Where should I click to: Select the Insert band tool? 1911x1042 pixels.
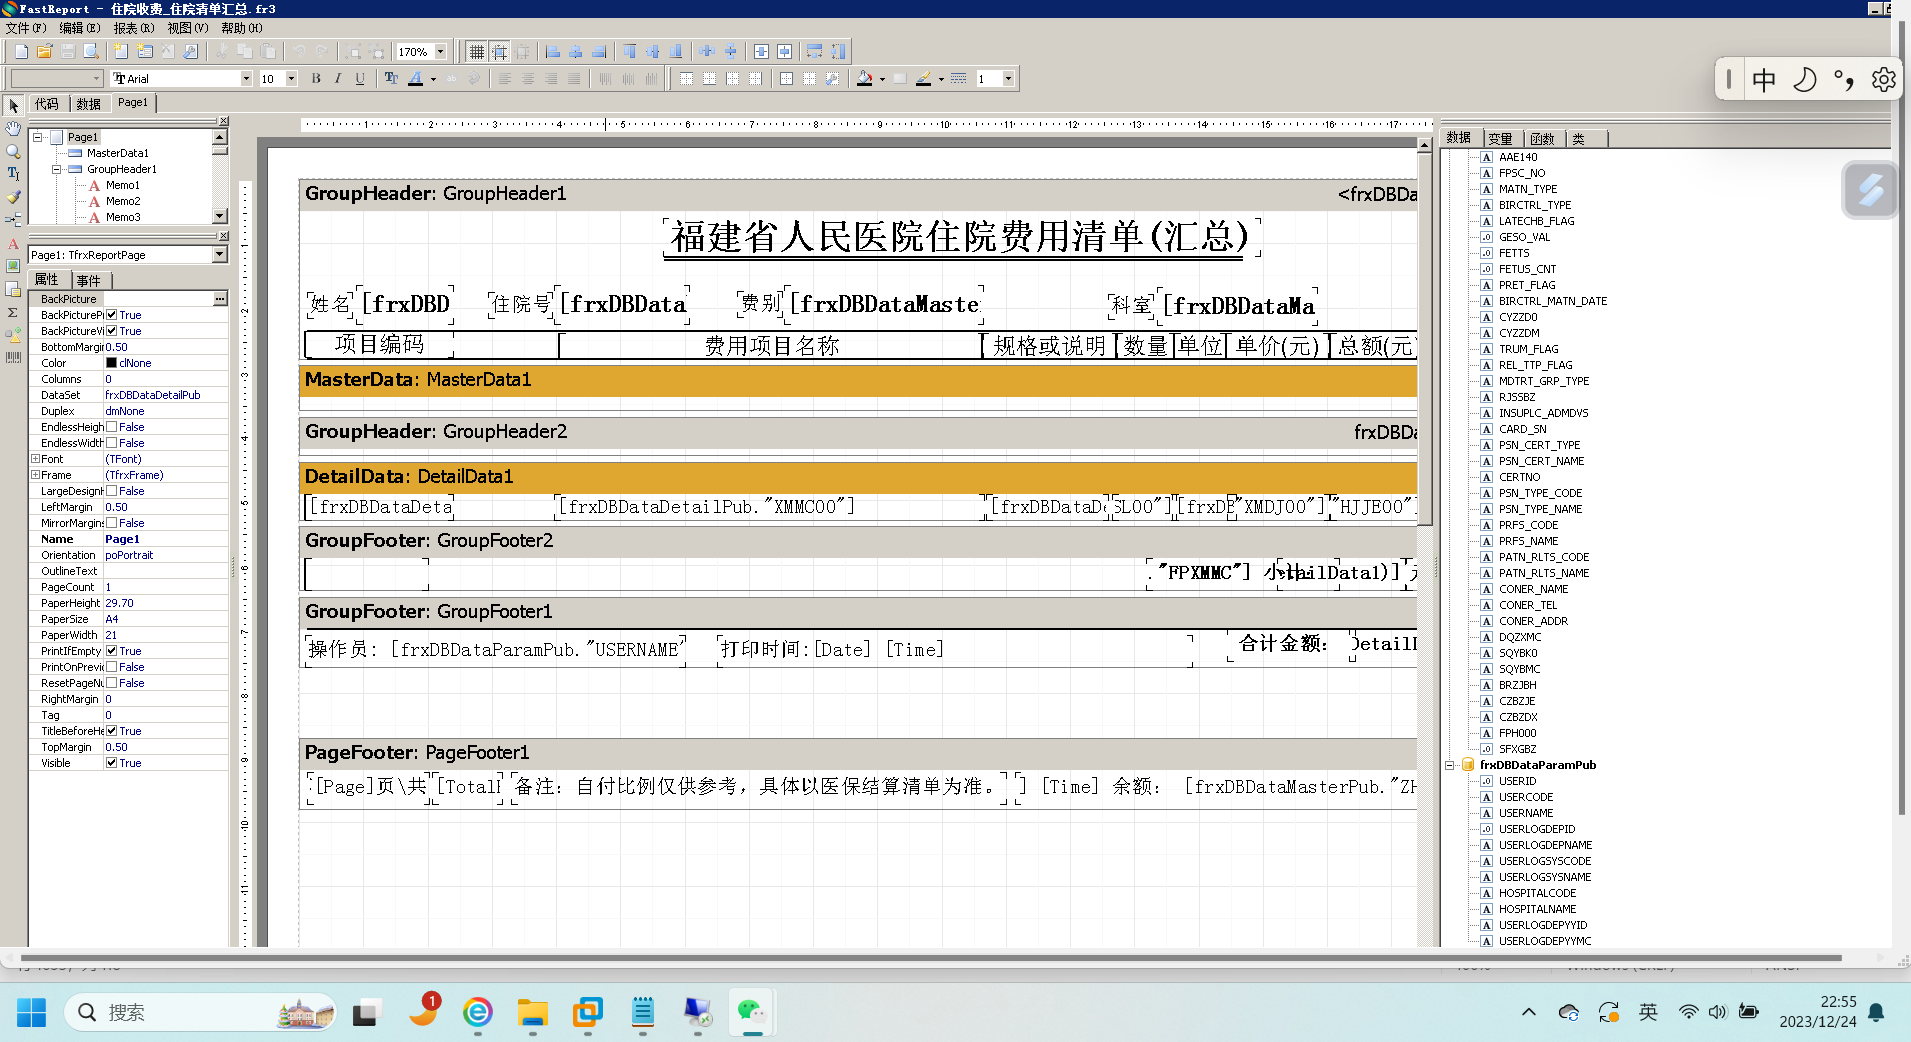point(13,220)
